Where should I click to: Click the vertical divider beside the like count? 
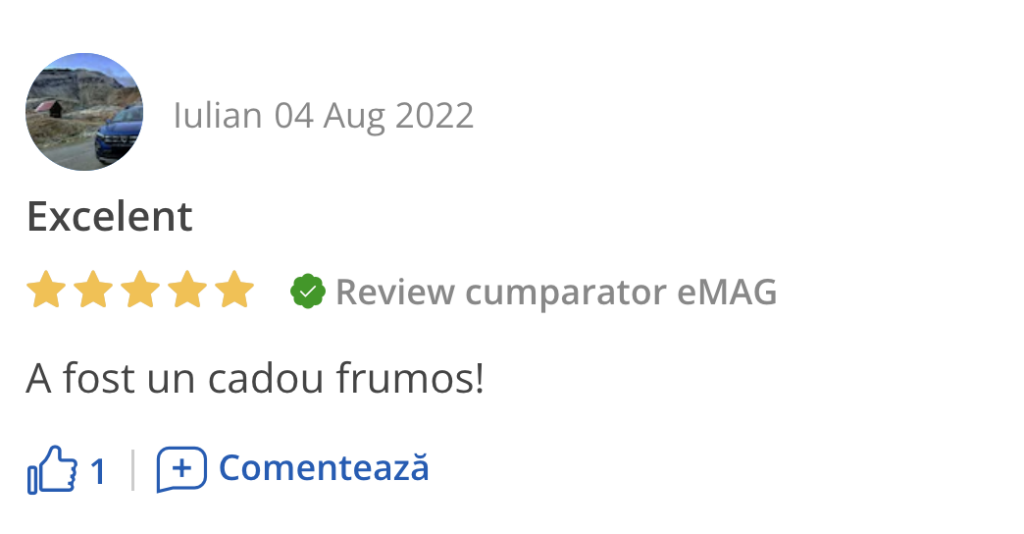pyautogui.click(x=133, y=469)
